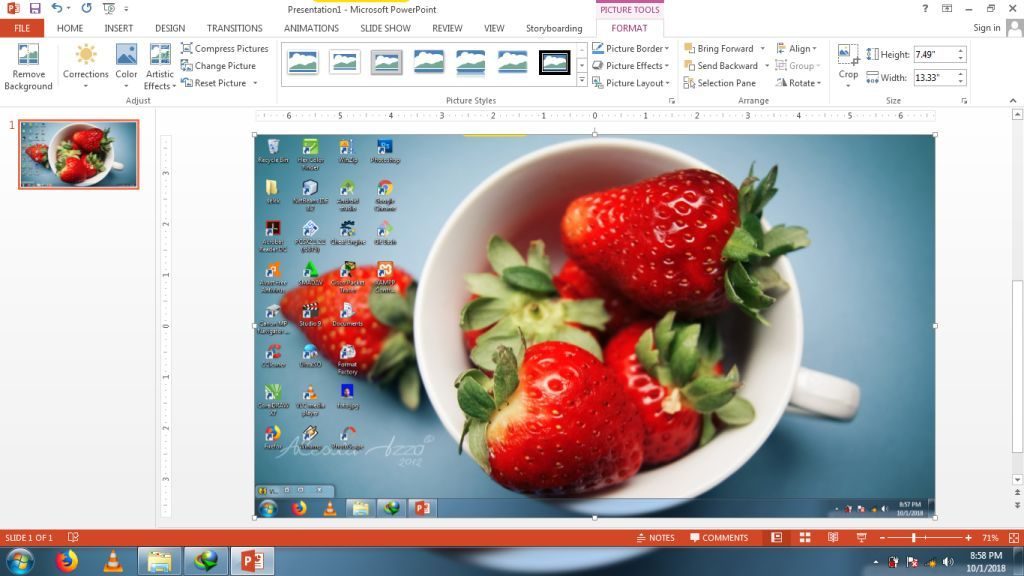Switch to the INSERT tab
Screen dimensions: 1024x576
pyautogui.click(x=118, y=28)
